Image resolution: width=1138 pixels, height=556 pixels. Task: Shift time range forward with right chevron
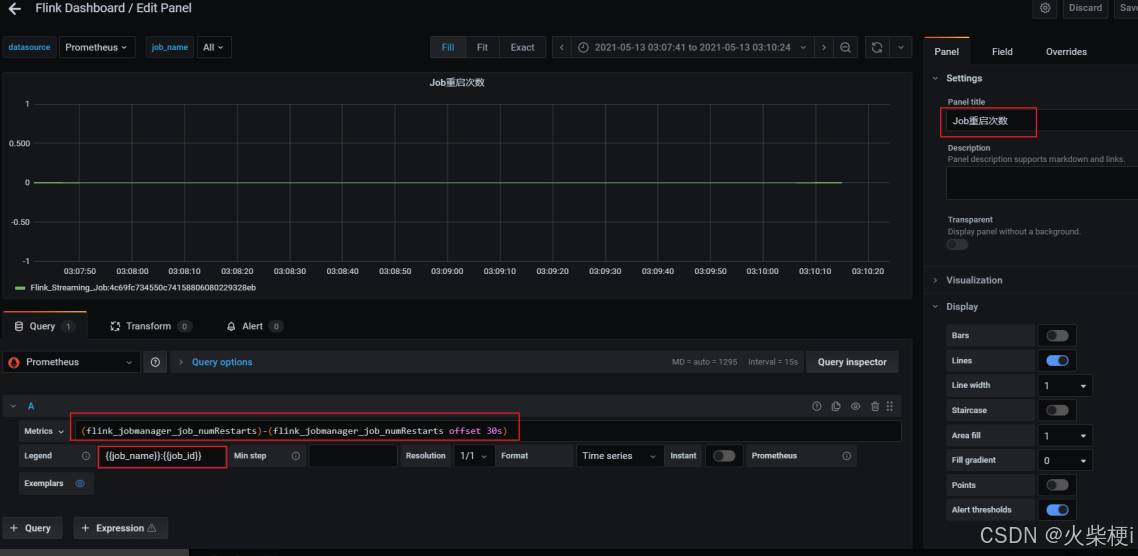pyautogui.click(x=823, y=47)
